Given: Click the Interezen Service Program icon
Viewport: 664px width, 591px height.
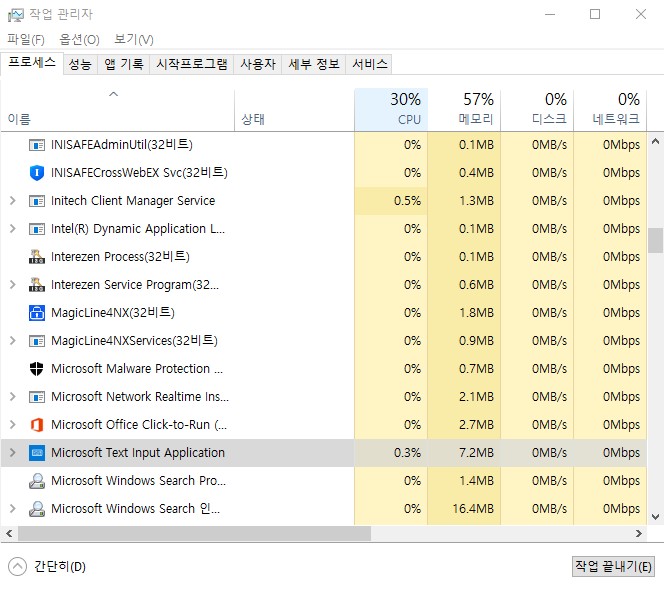Looking at the screenshot, I should tap(37, 284).
